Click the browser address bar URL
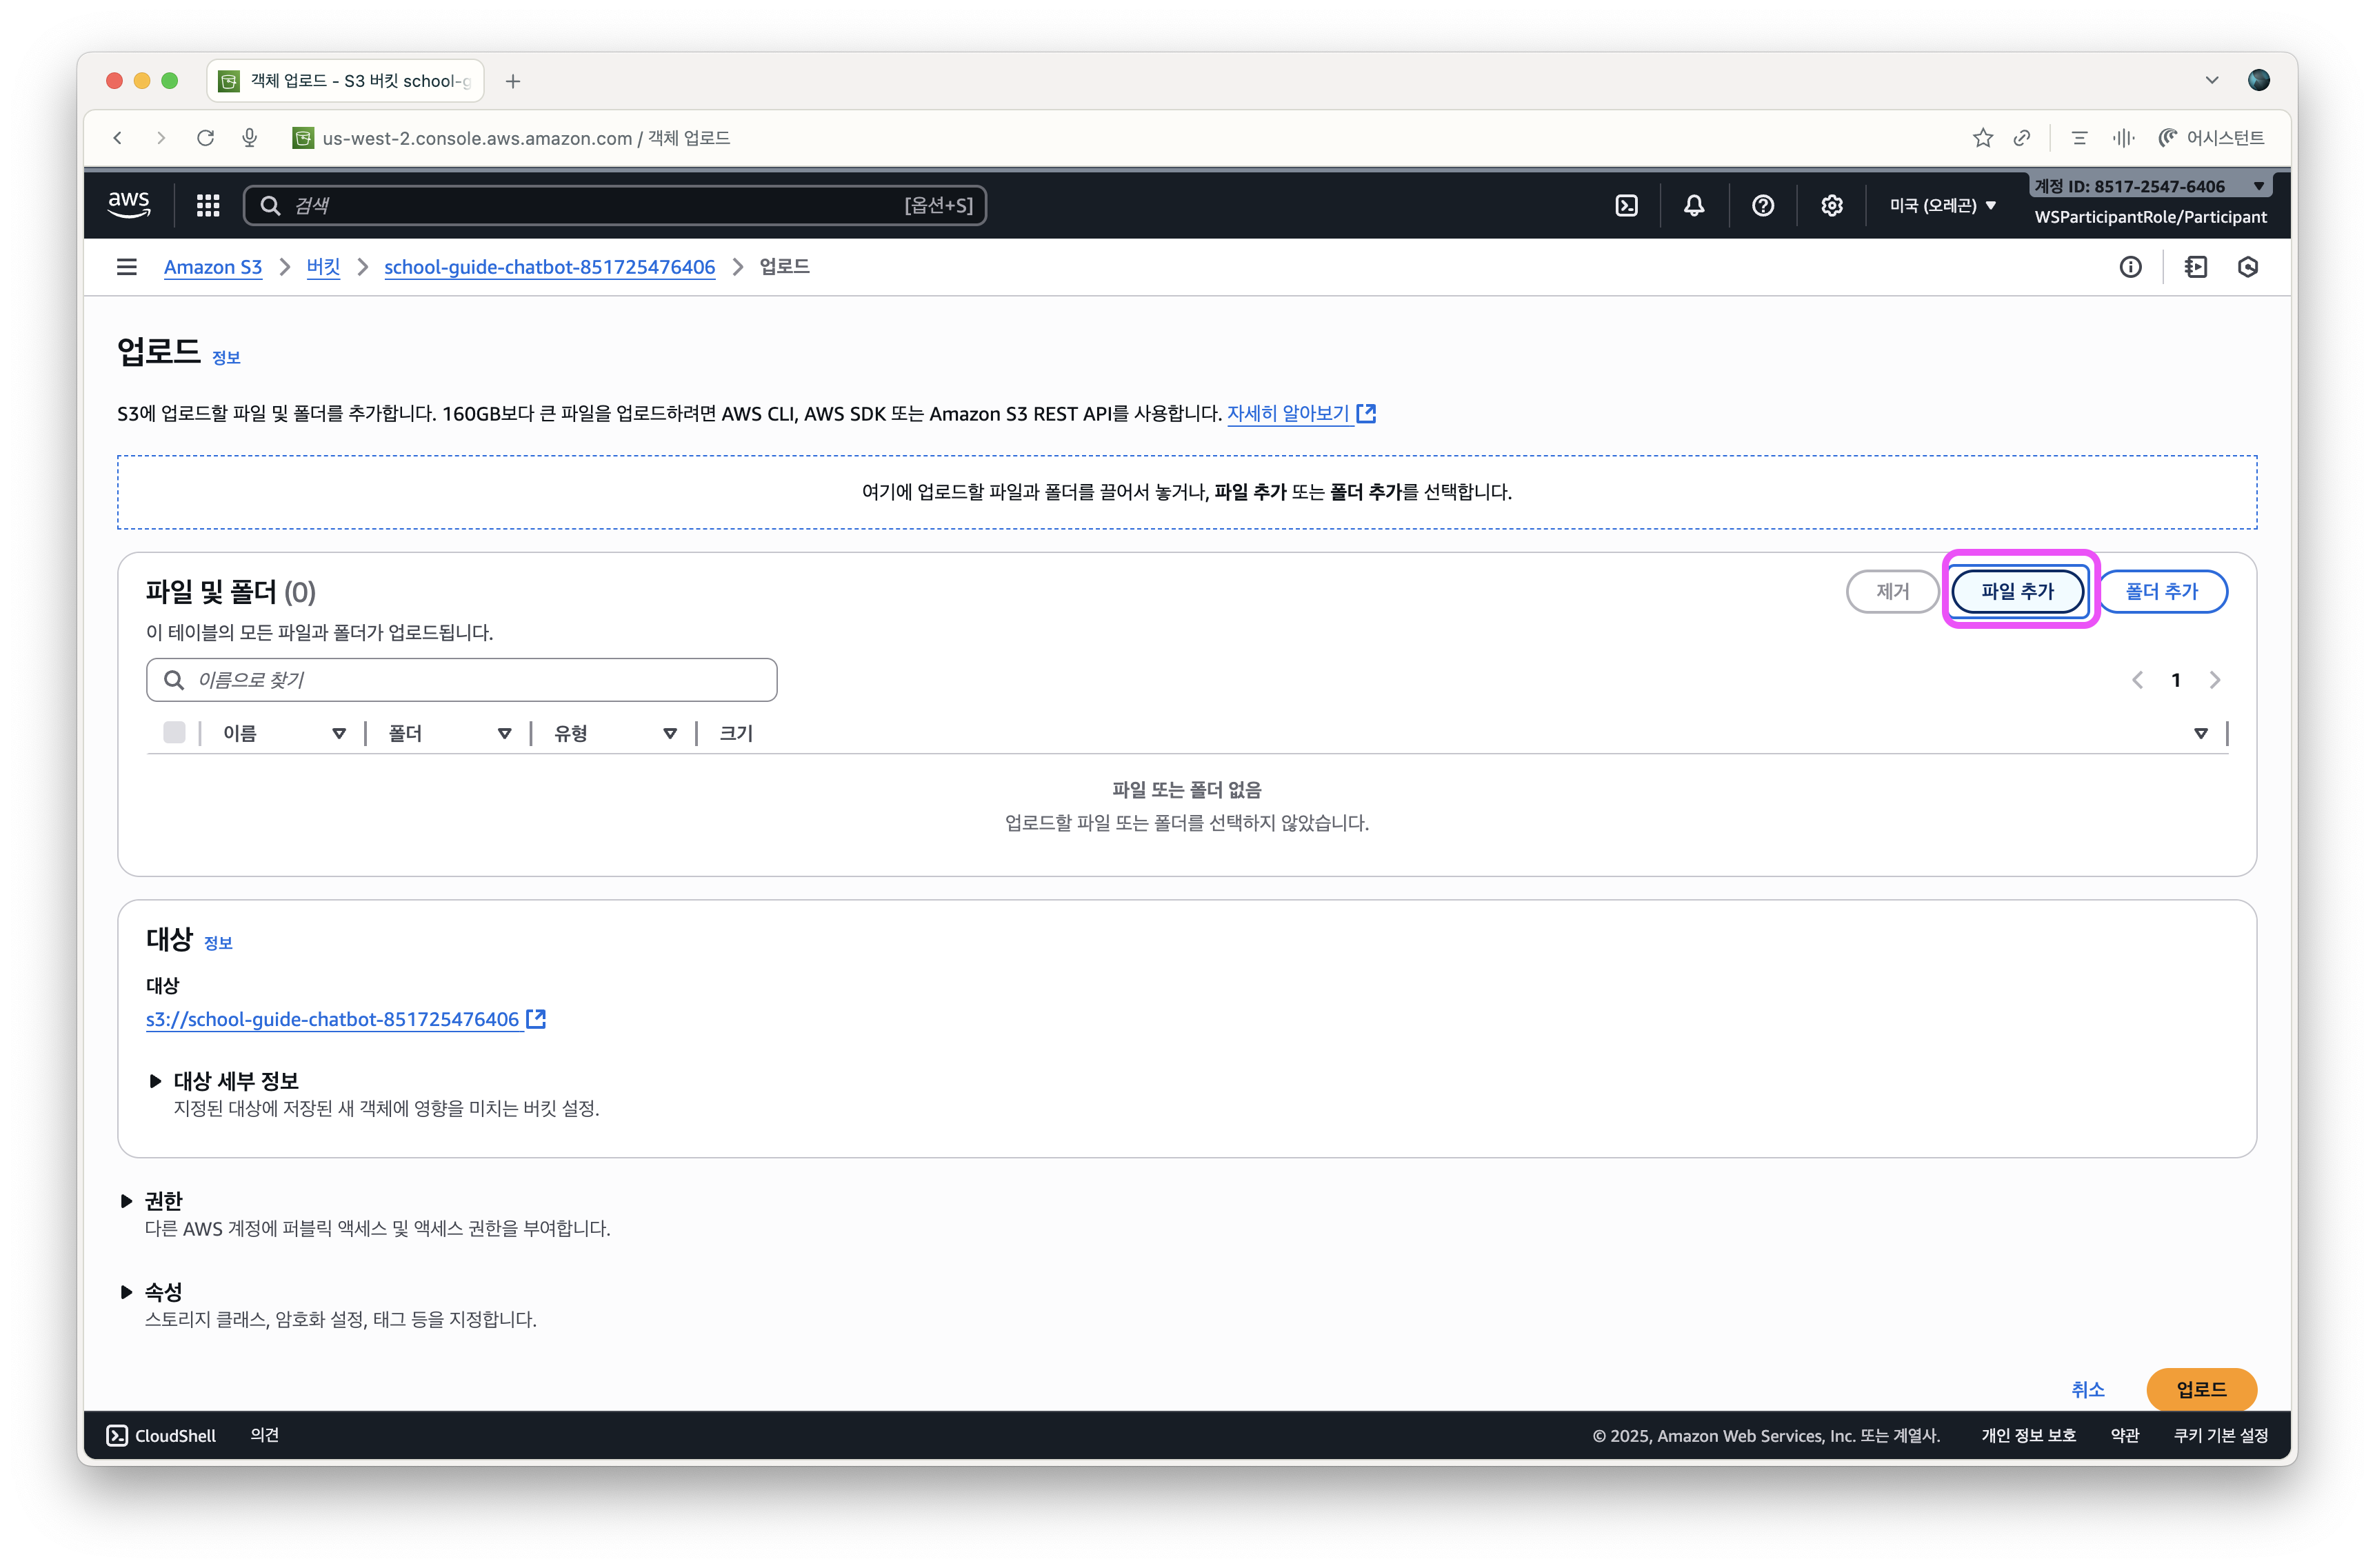This screenshot has height=1568, width=2375. tap(526, 138)
